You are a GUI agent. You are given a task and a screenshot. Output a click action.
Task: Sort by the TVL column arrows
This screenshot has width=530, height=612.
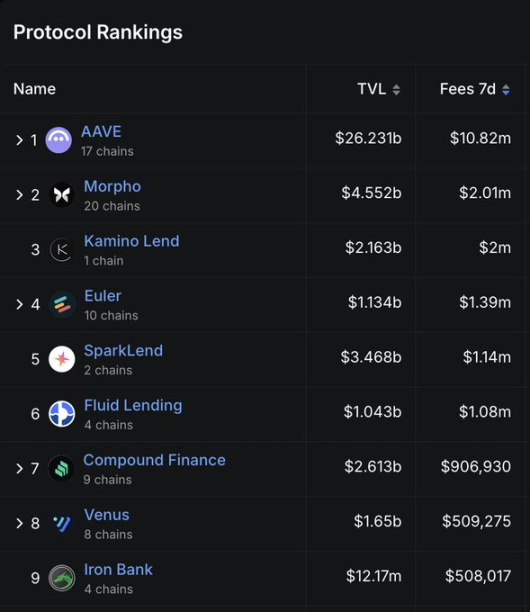click(396, 90)
